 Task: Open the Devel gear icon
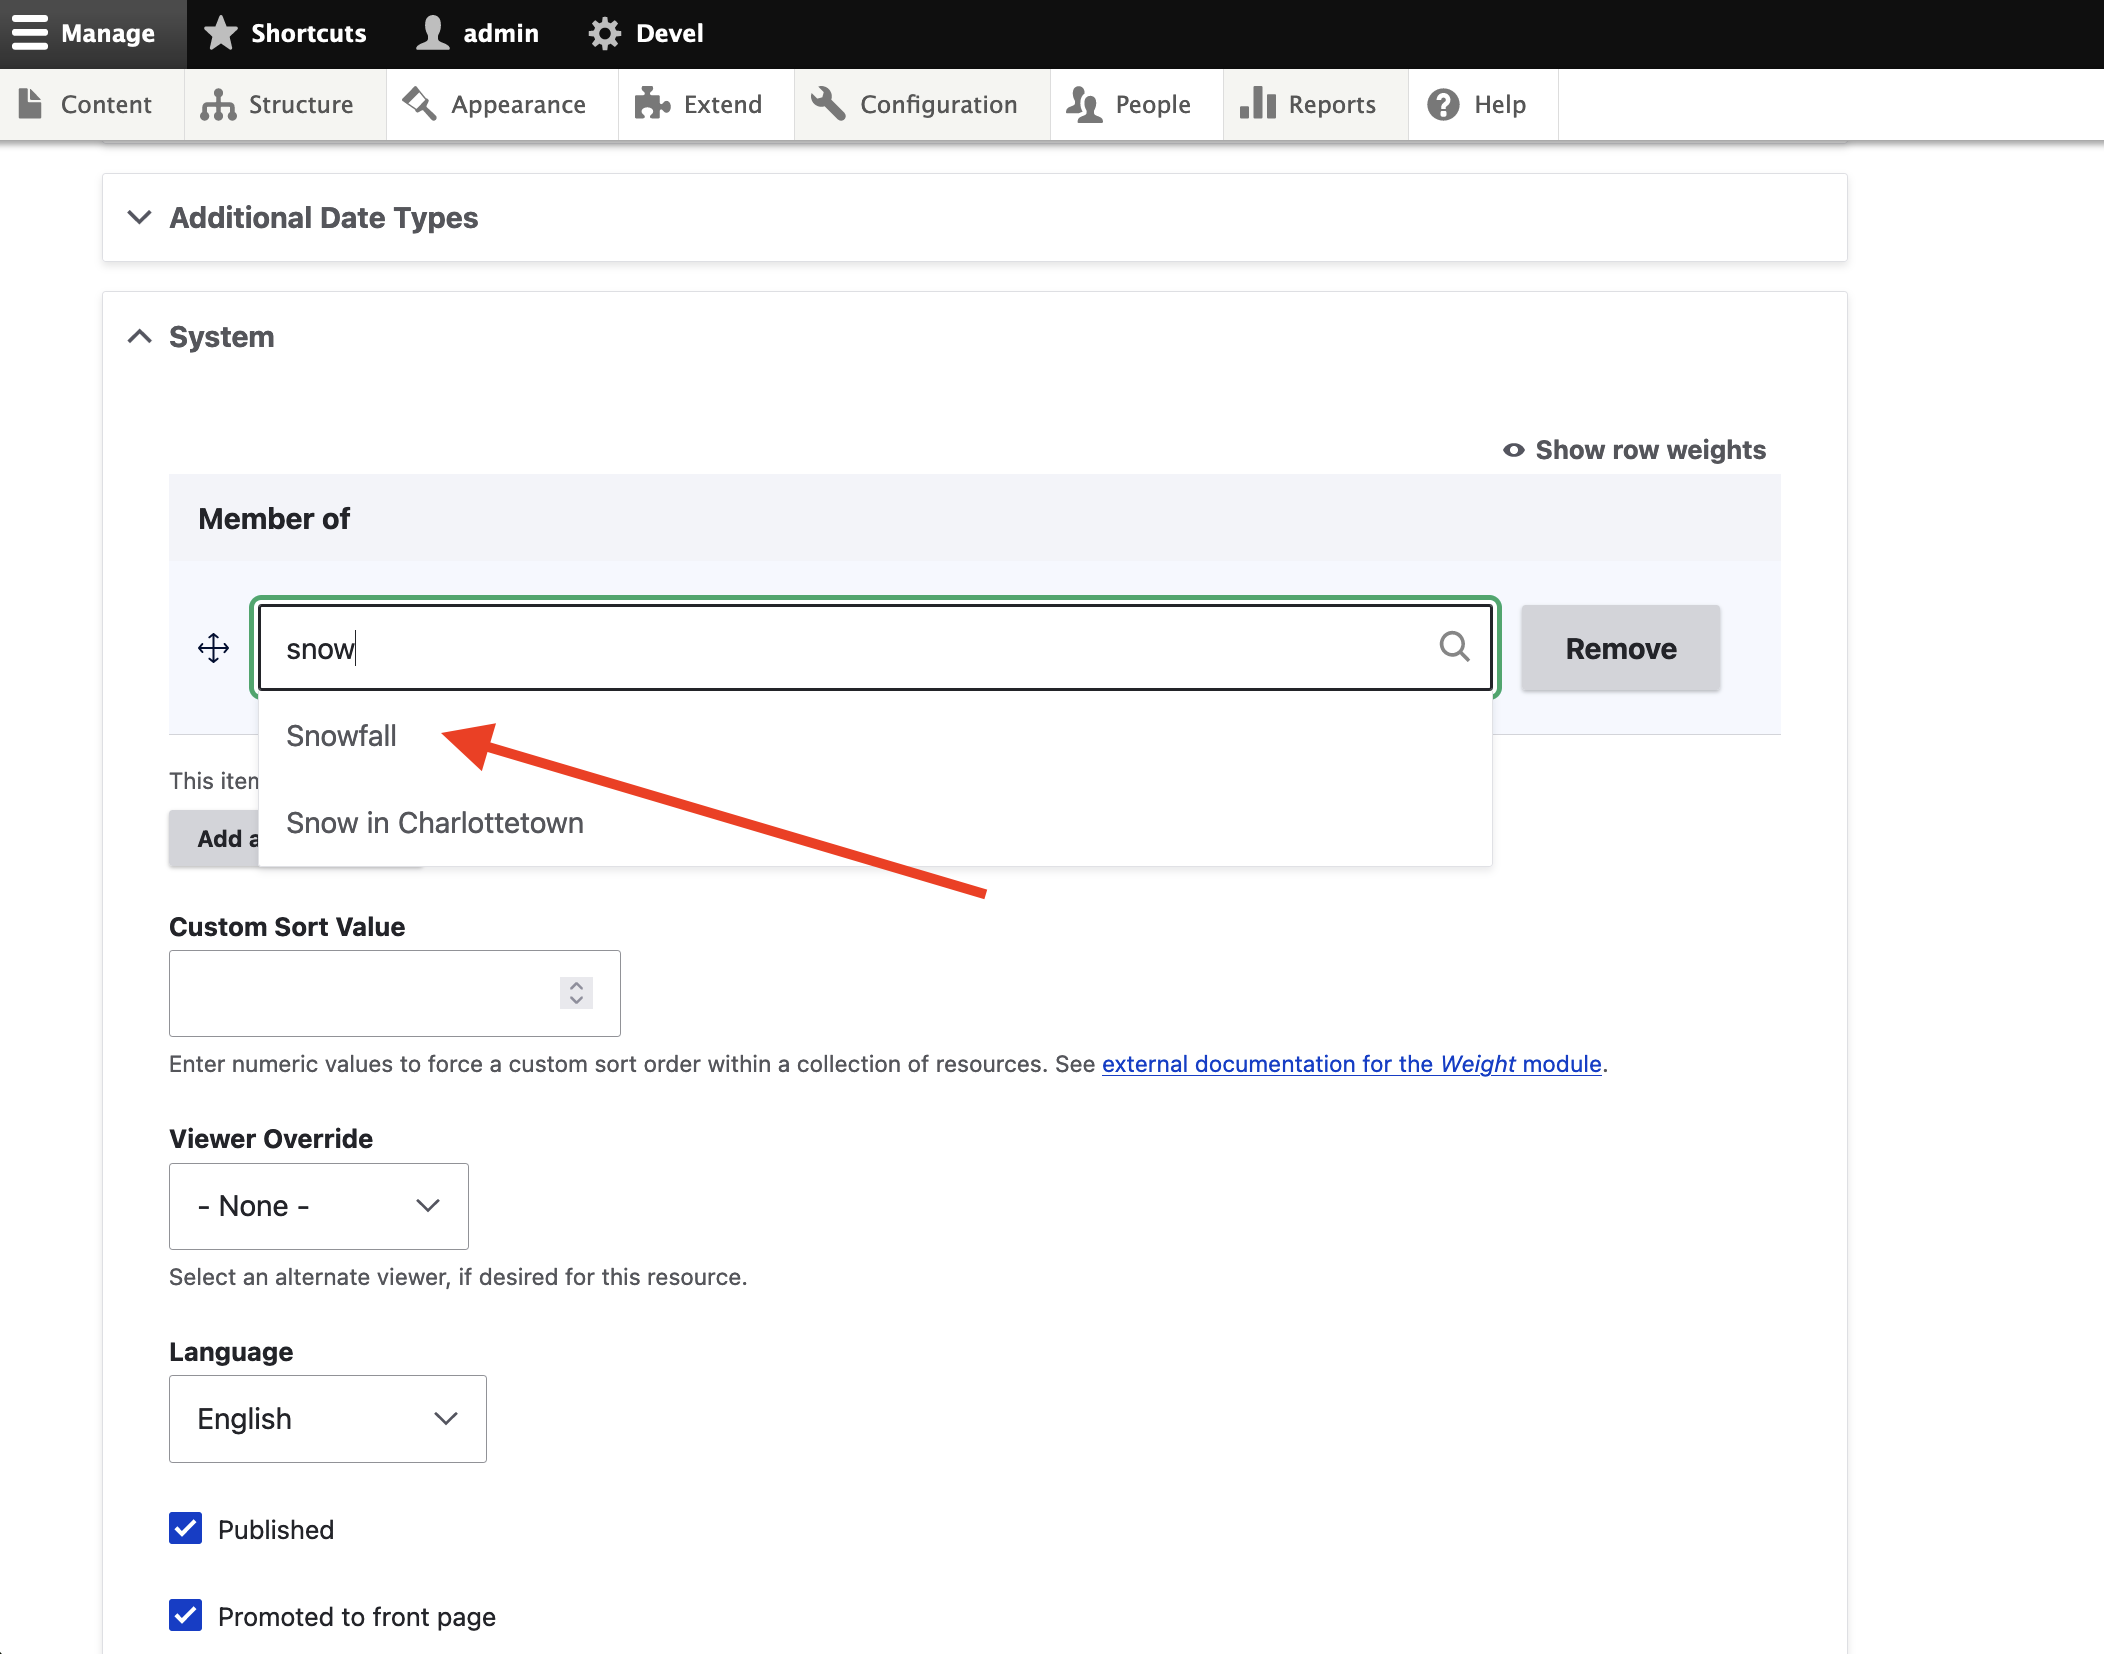pyautogui.click(x=604, y=32)
